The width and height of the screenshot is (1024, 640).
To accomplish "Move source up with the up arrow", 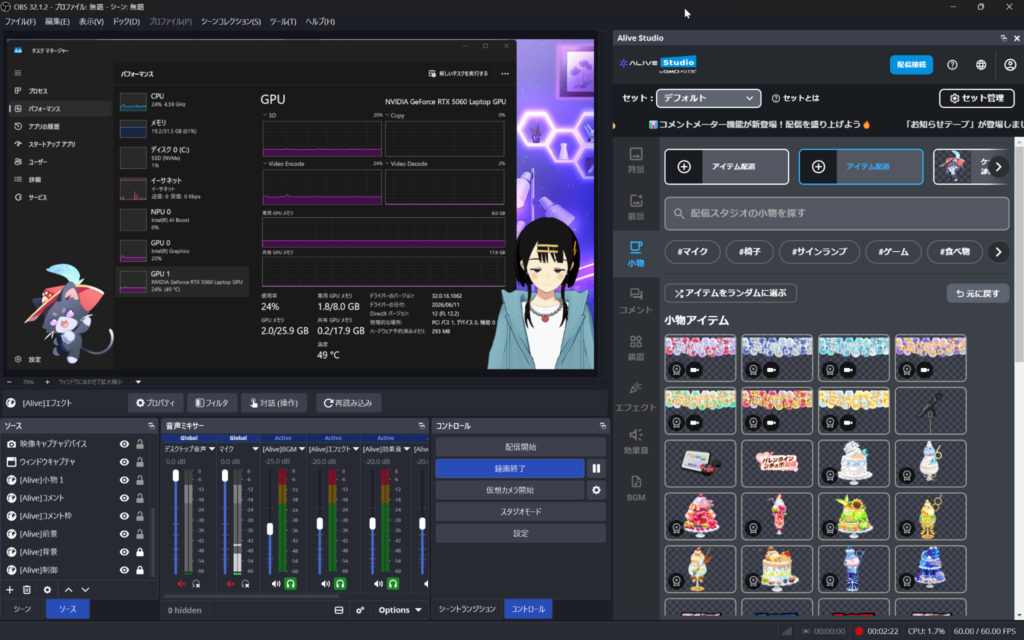I will 69,590.
